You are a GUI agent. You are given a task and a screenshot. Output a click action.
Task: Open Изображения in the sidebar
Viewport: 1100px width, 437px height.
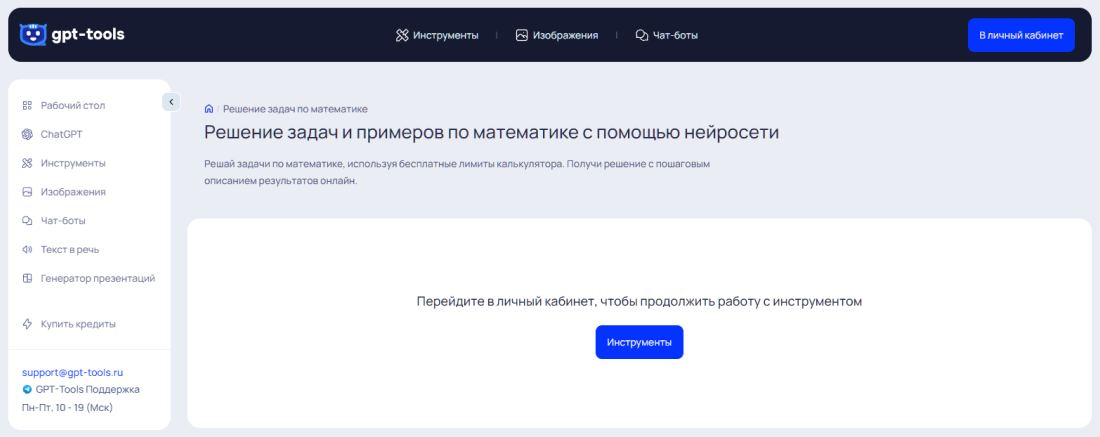coord(73,192)
